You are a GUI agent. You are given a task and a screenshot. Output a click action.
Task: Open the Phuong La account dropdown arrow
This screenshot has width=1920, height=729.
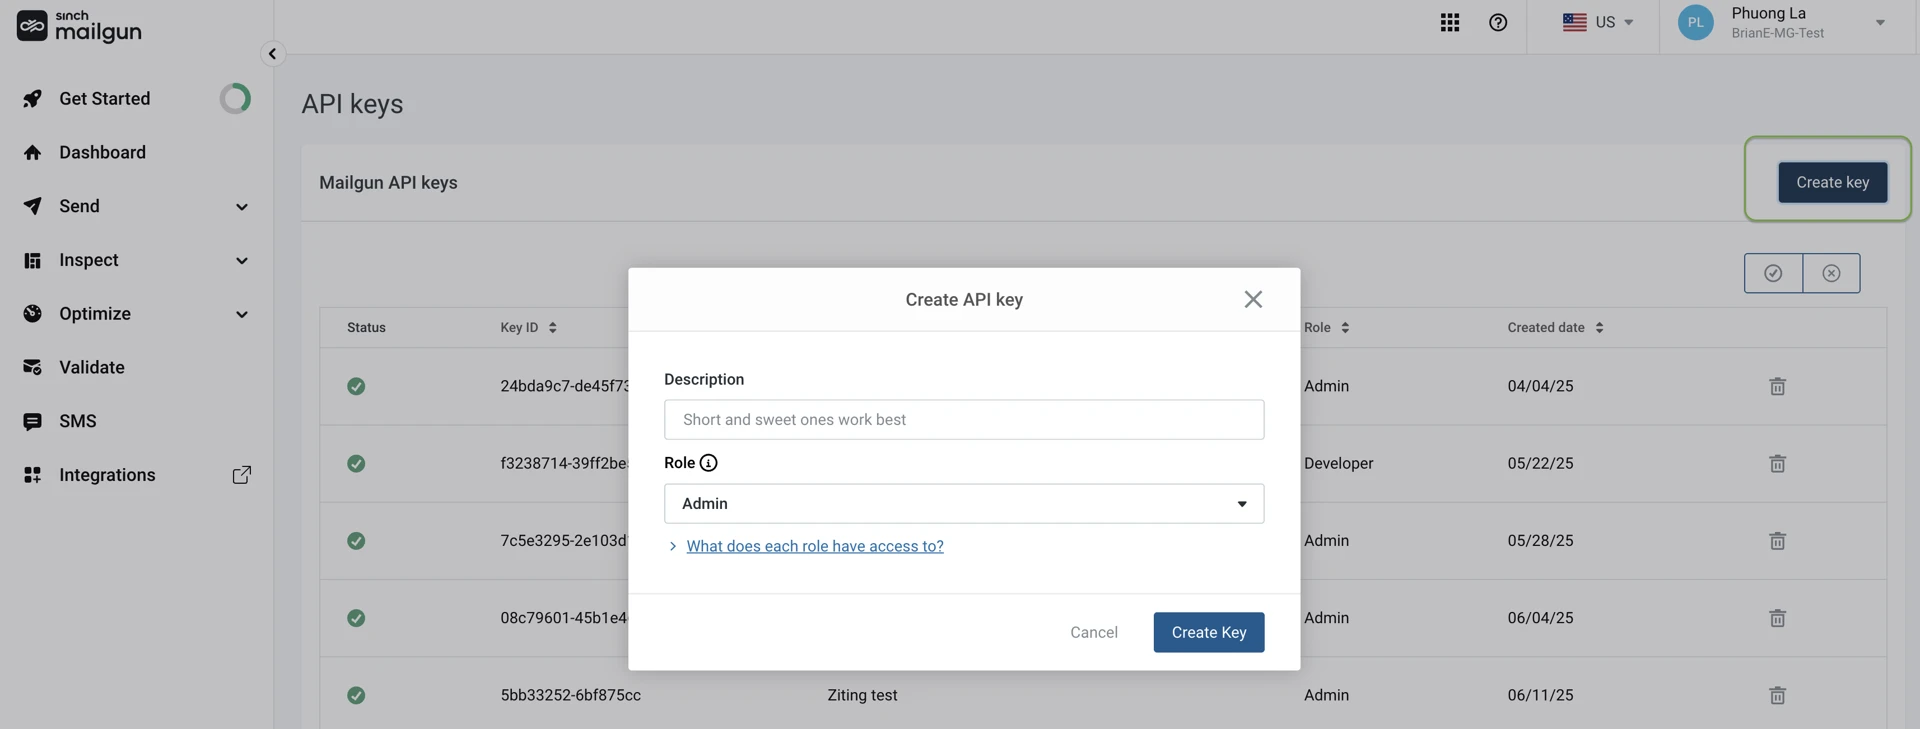click(1879, 22)
